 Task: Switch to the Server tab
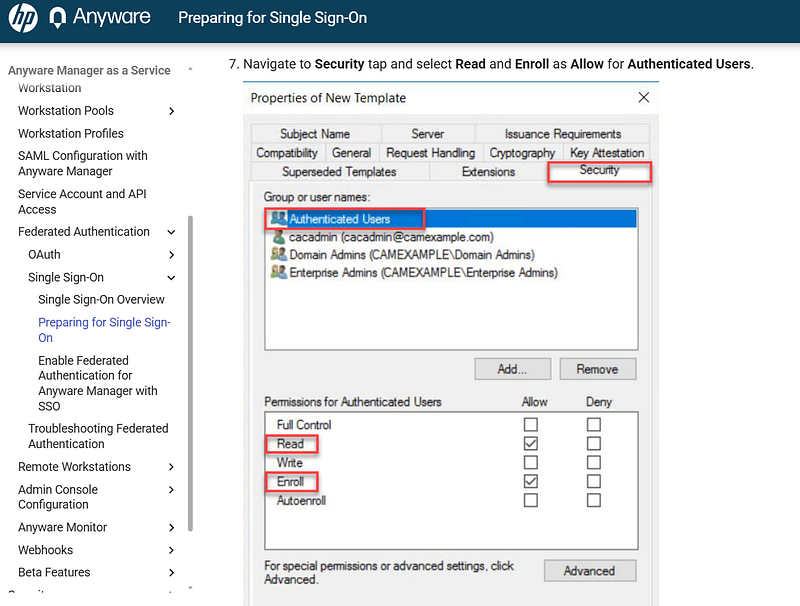pyautogui.click(x=428, y=134)
